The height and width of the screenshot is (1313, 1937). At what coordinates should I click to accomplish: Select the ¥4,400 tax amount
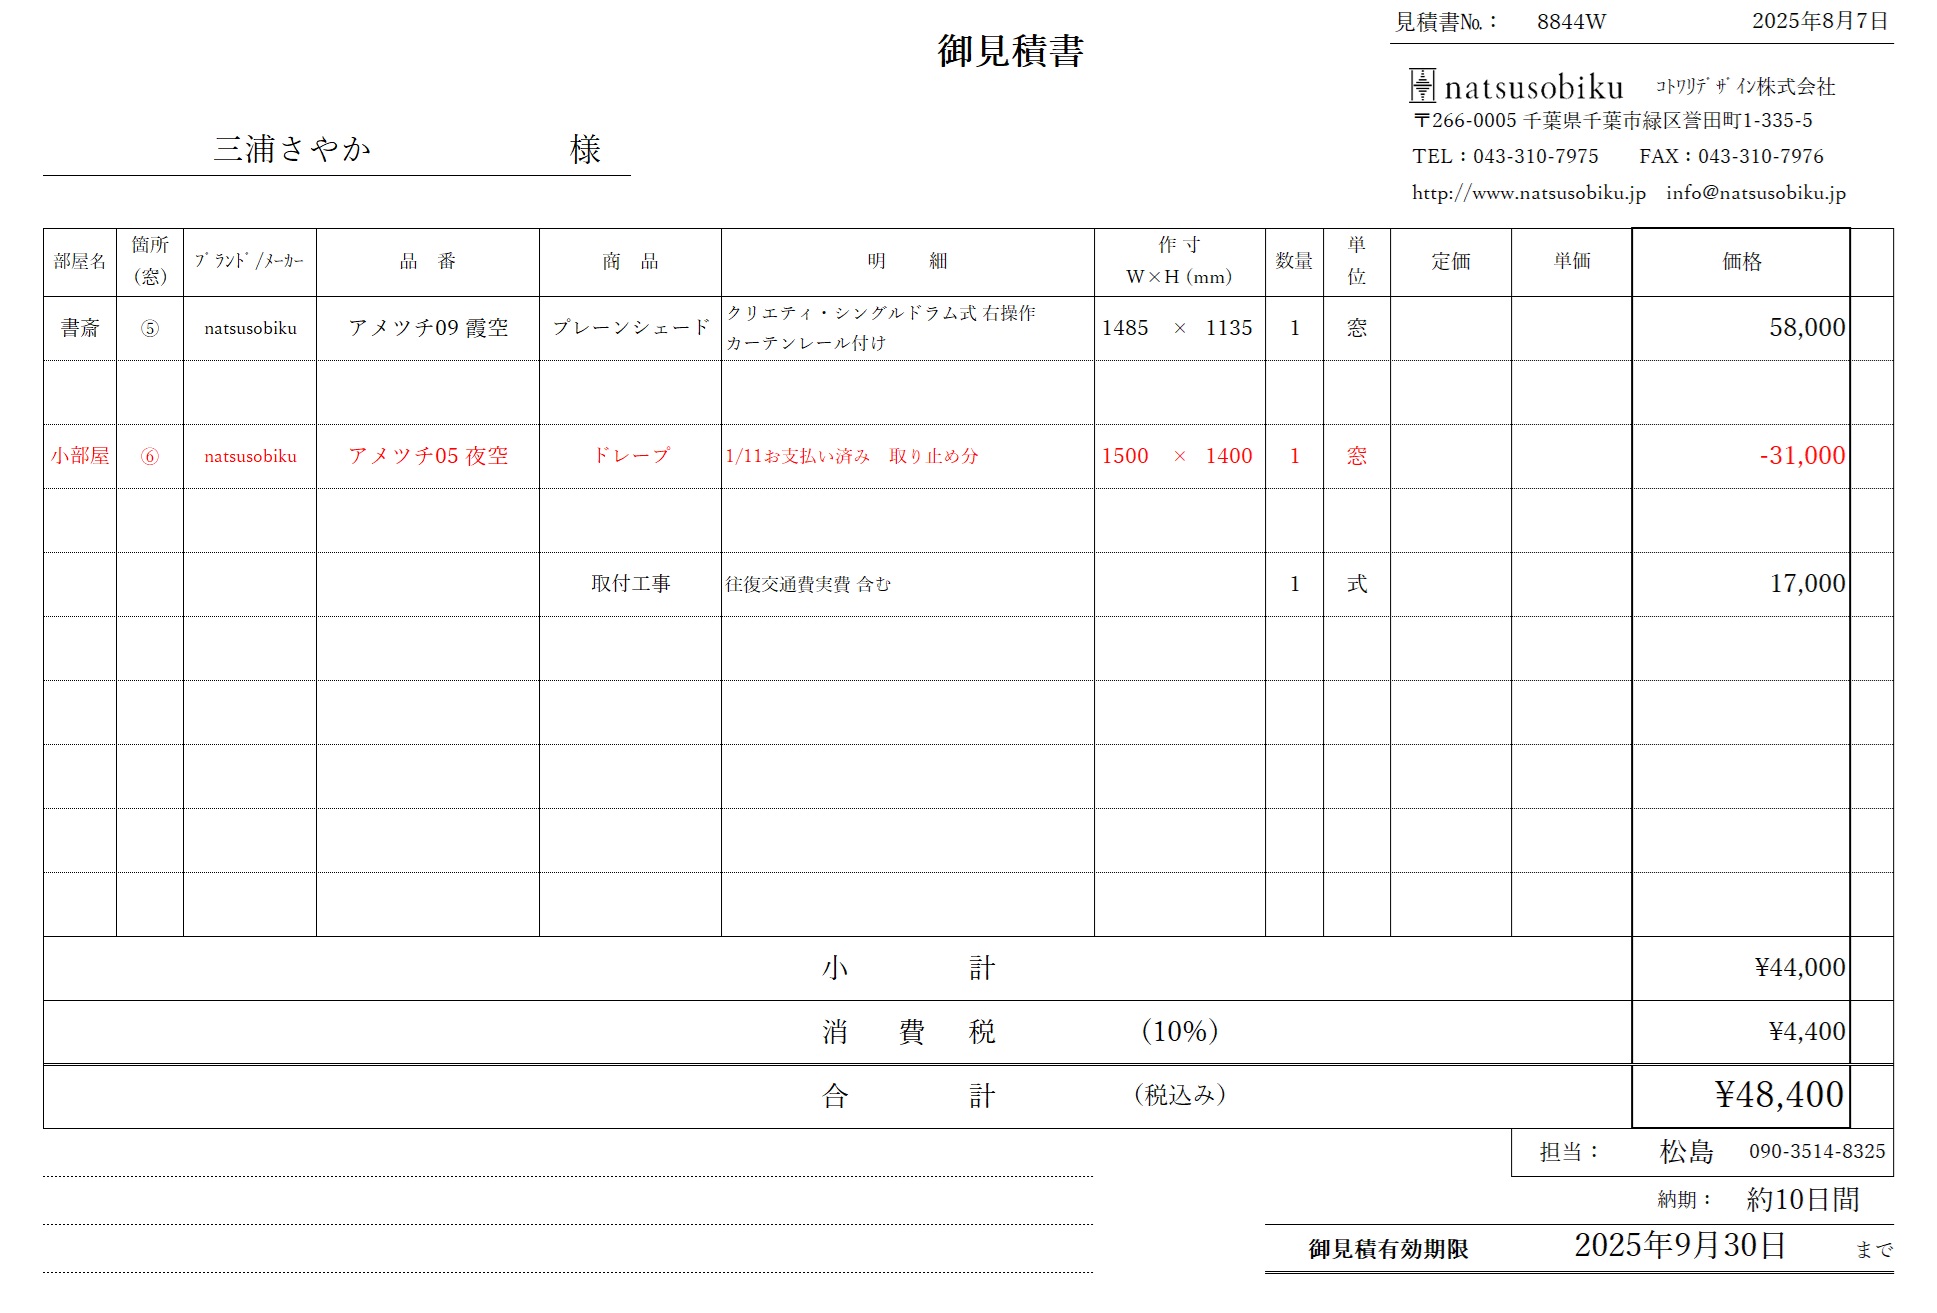[x=1807, y=1032]
